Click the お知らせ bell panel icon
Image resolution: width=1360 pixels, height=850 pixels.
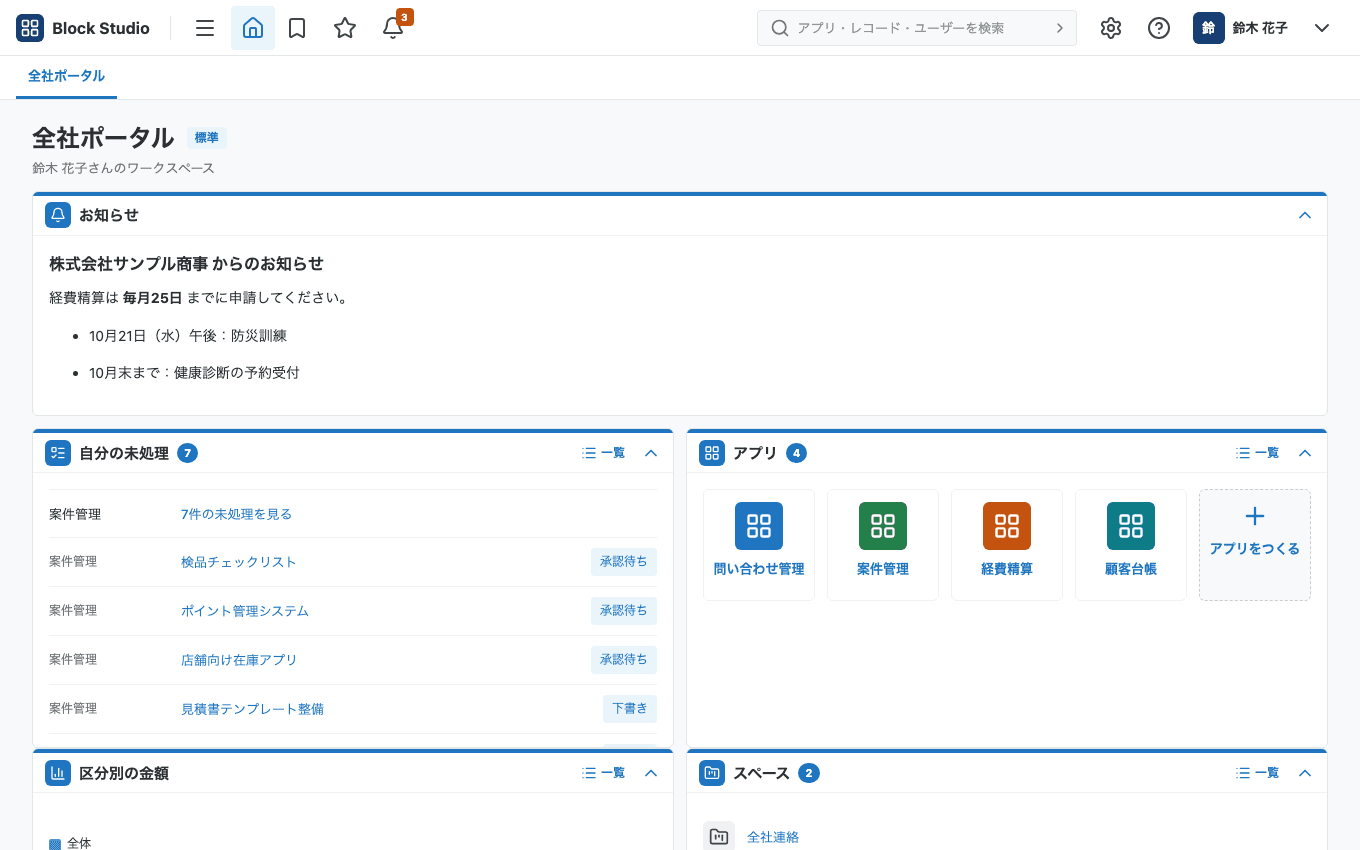click(x=58, y=215)
